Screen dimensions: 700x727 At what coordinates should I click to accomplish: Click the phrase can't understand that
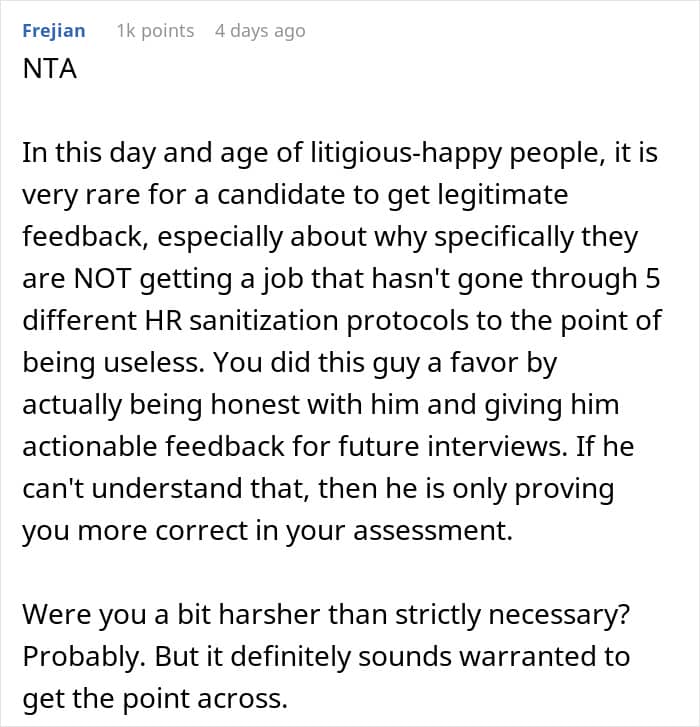(x=166, y=489)
